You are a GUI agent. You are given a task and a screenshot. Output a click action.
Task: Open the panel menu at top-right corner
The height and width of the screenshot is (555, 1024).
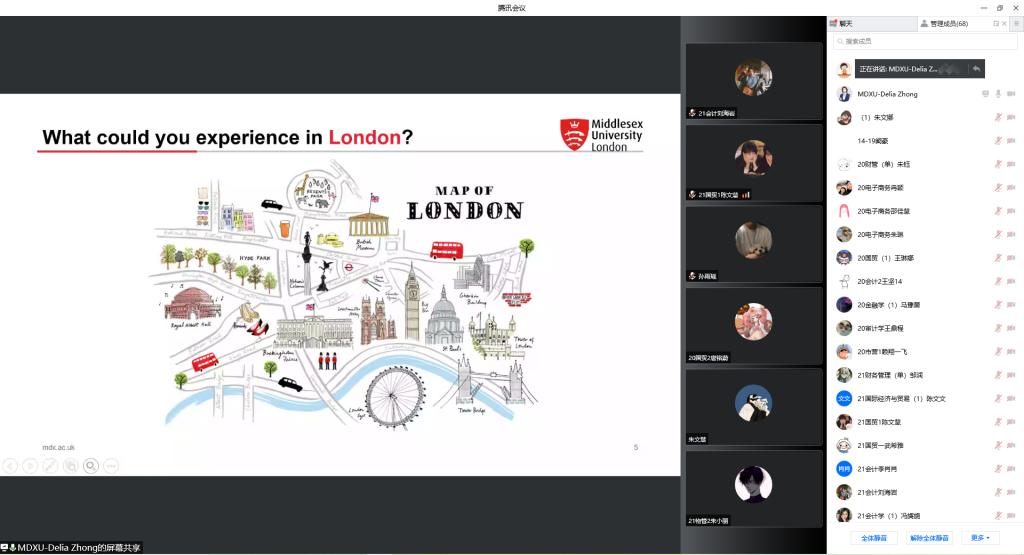[1016, 23]
